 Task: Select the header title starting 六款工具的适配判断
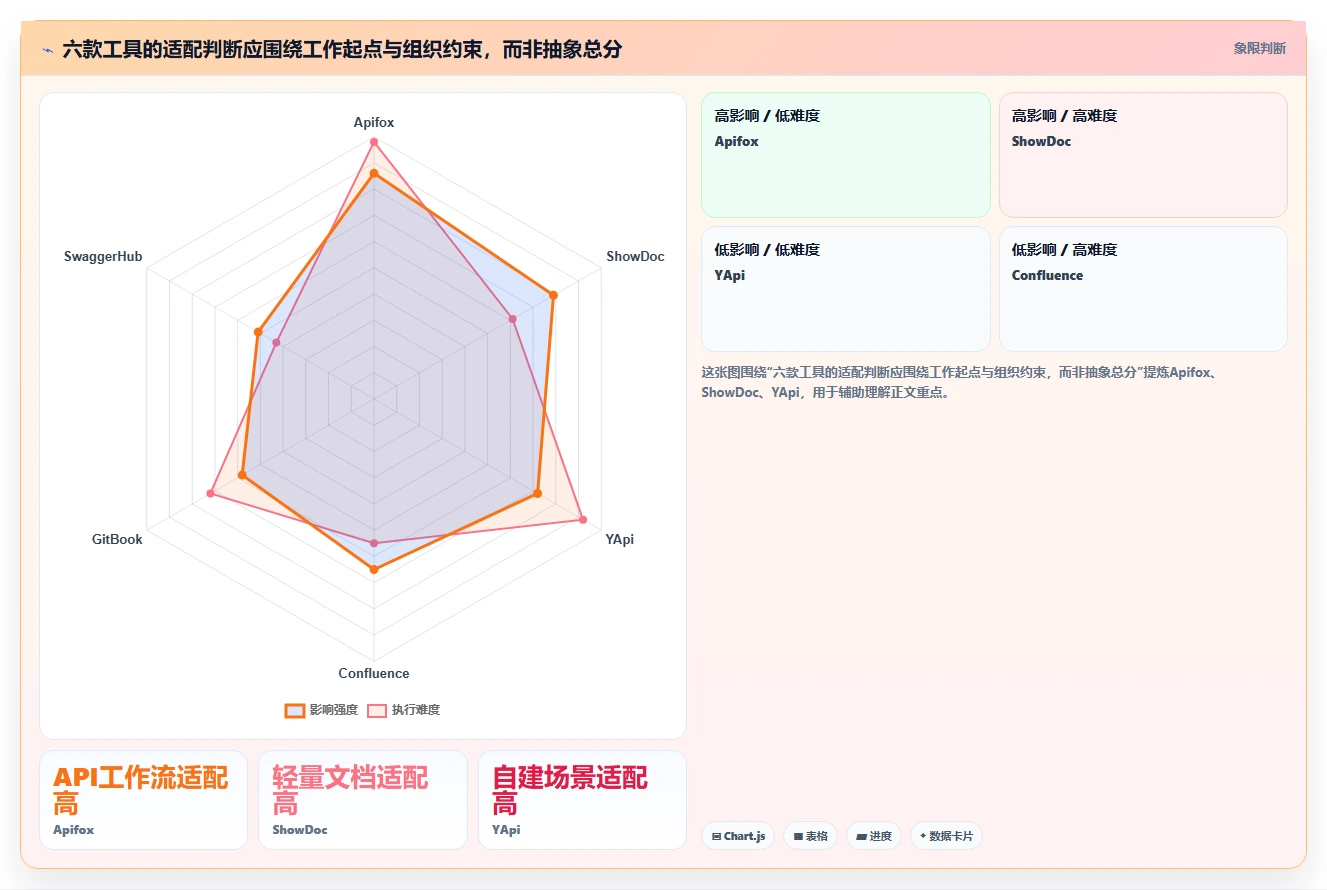342,49
